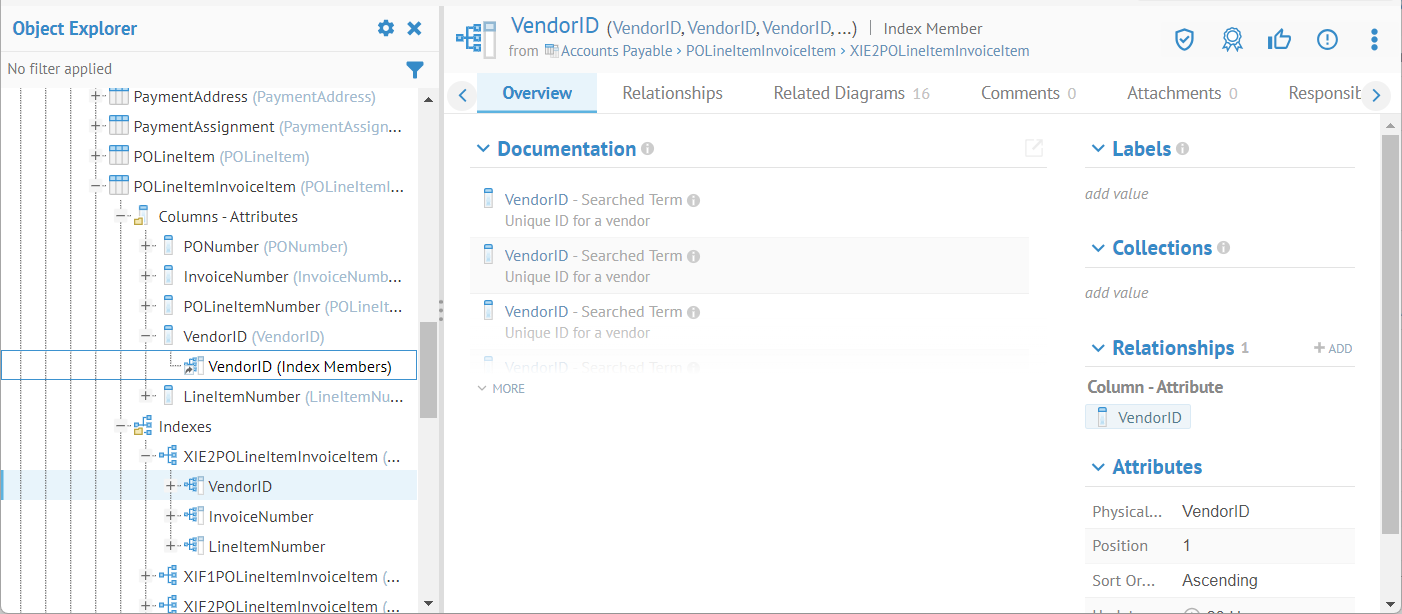Collapse the Documentation section
Viewport: 1402px width, 614px height.
pos(483,149)
